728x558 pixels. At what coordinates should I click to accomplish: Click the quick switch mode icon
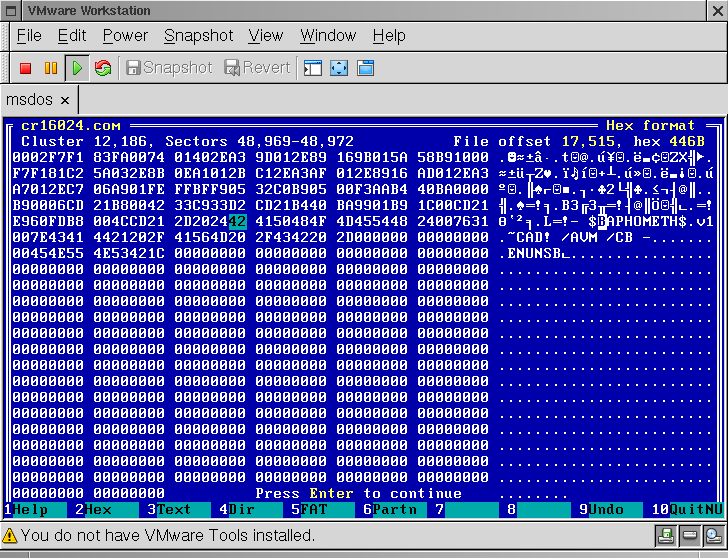[365, 68]
